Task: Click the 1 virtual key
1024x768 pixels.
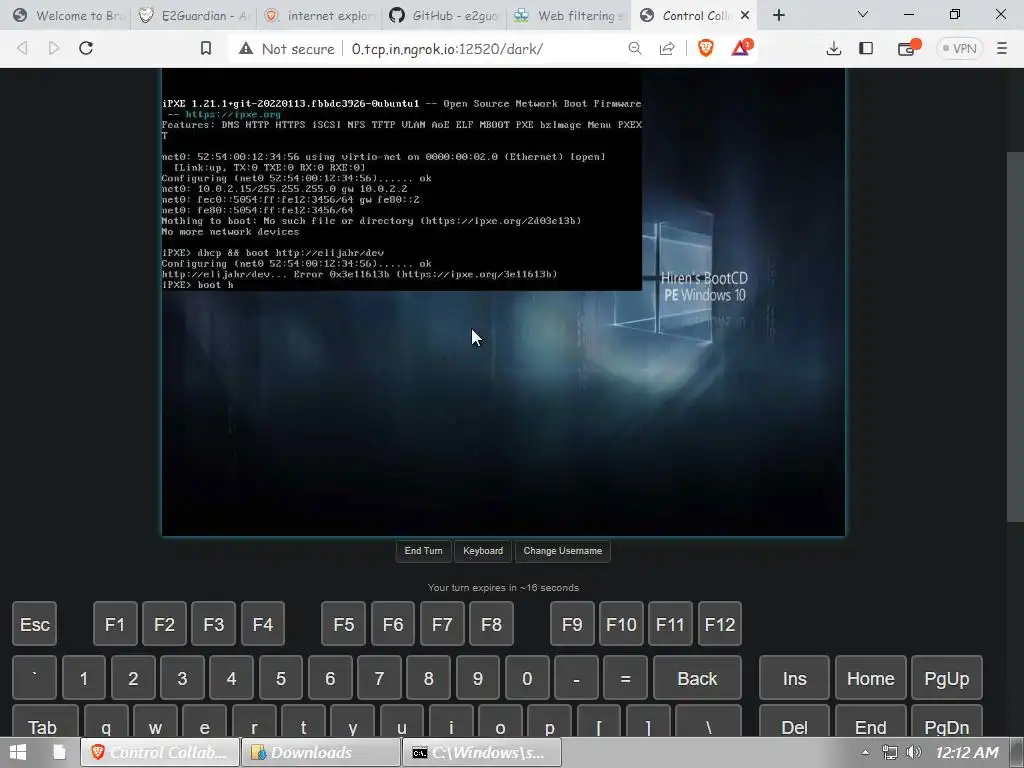Action: [84, 678]
